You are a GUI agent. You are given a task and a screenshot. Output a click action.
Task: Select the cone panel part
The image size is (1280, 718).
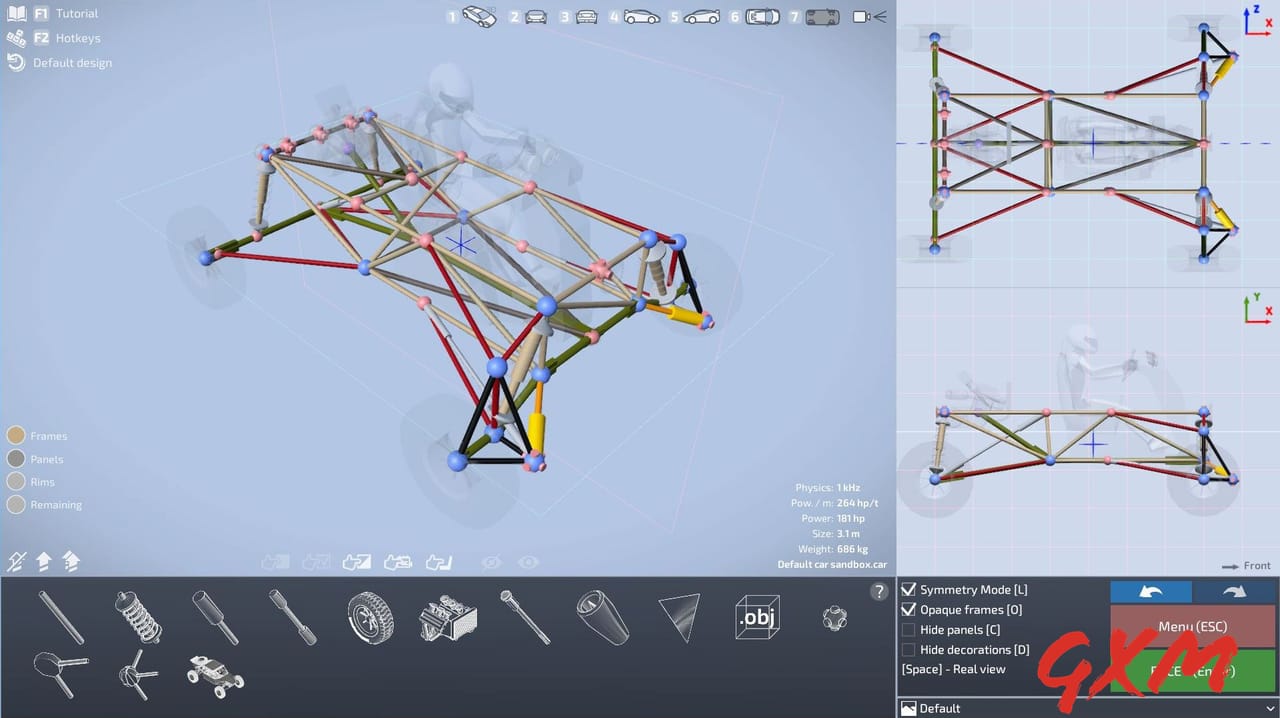(603, 617)
